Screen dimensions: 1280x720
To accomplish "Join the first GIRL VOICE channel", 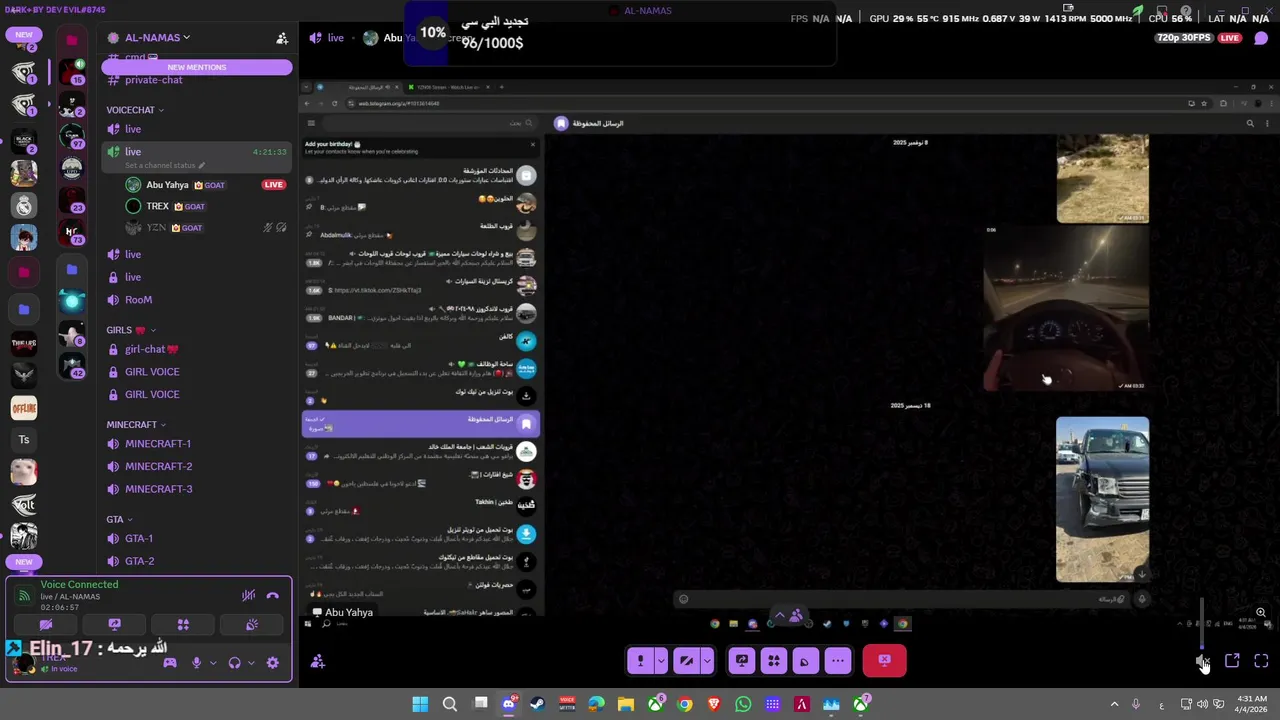I will click(x=152, y=372).
